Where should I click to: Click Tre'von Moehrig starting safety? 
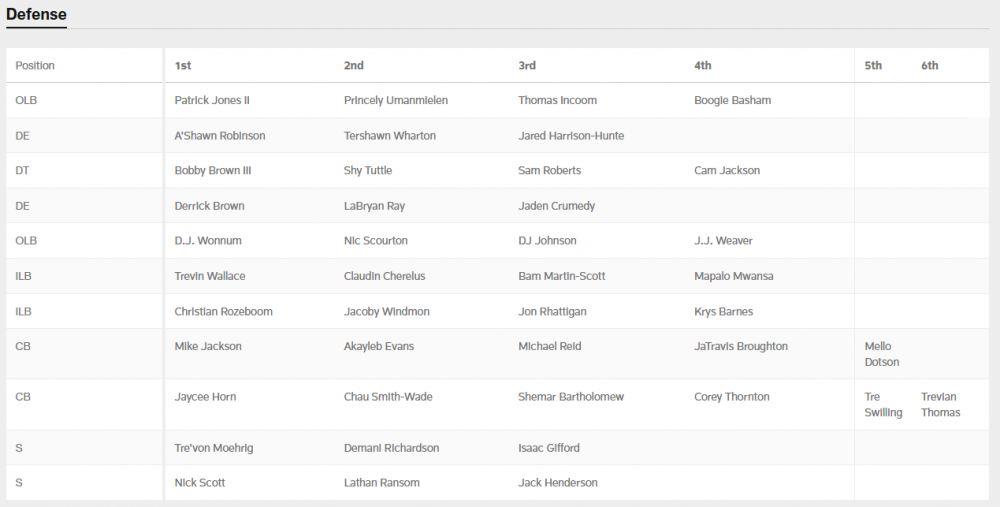[x=213, y=448]
